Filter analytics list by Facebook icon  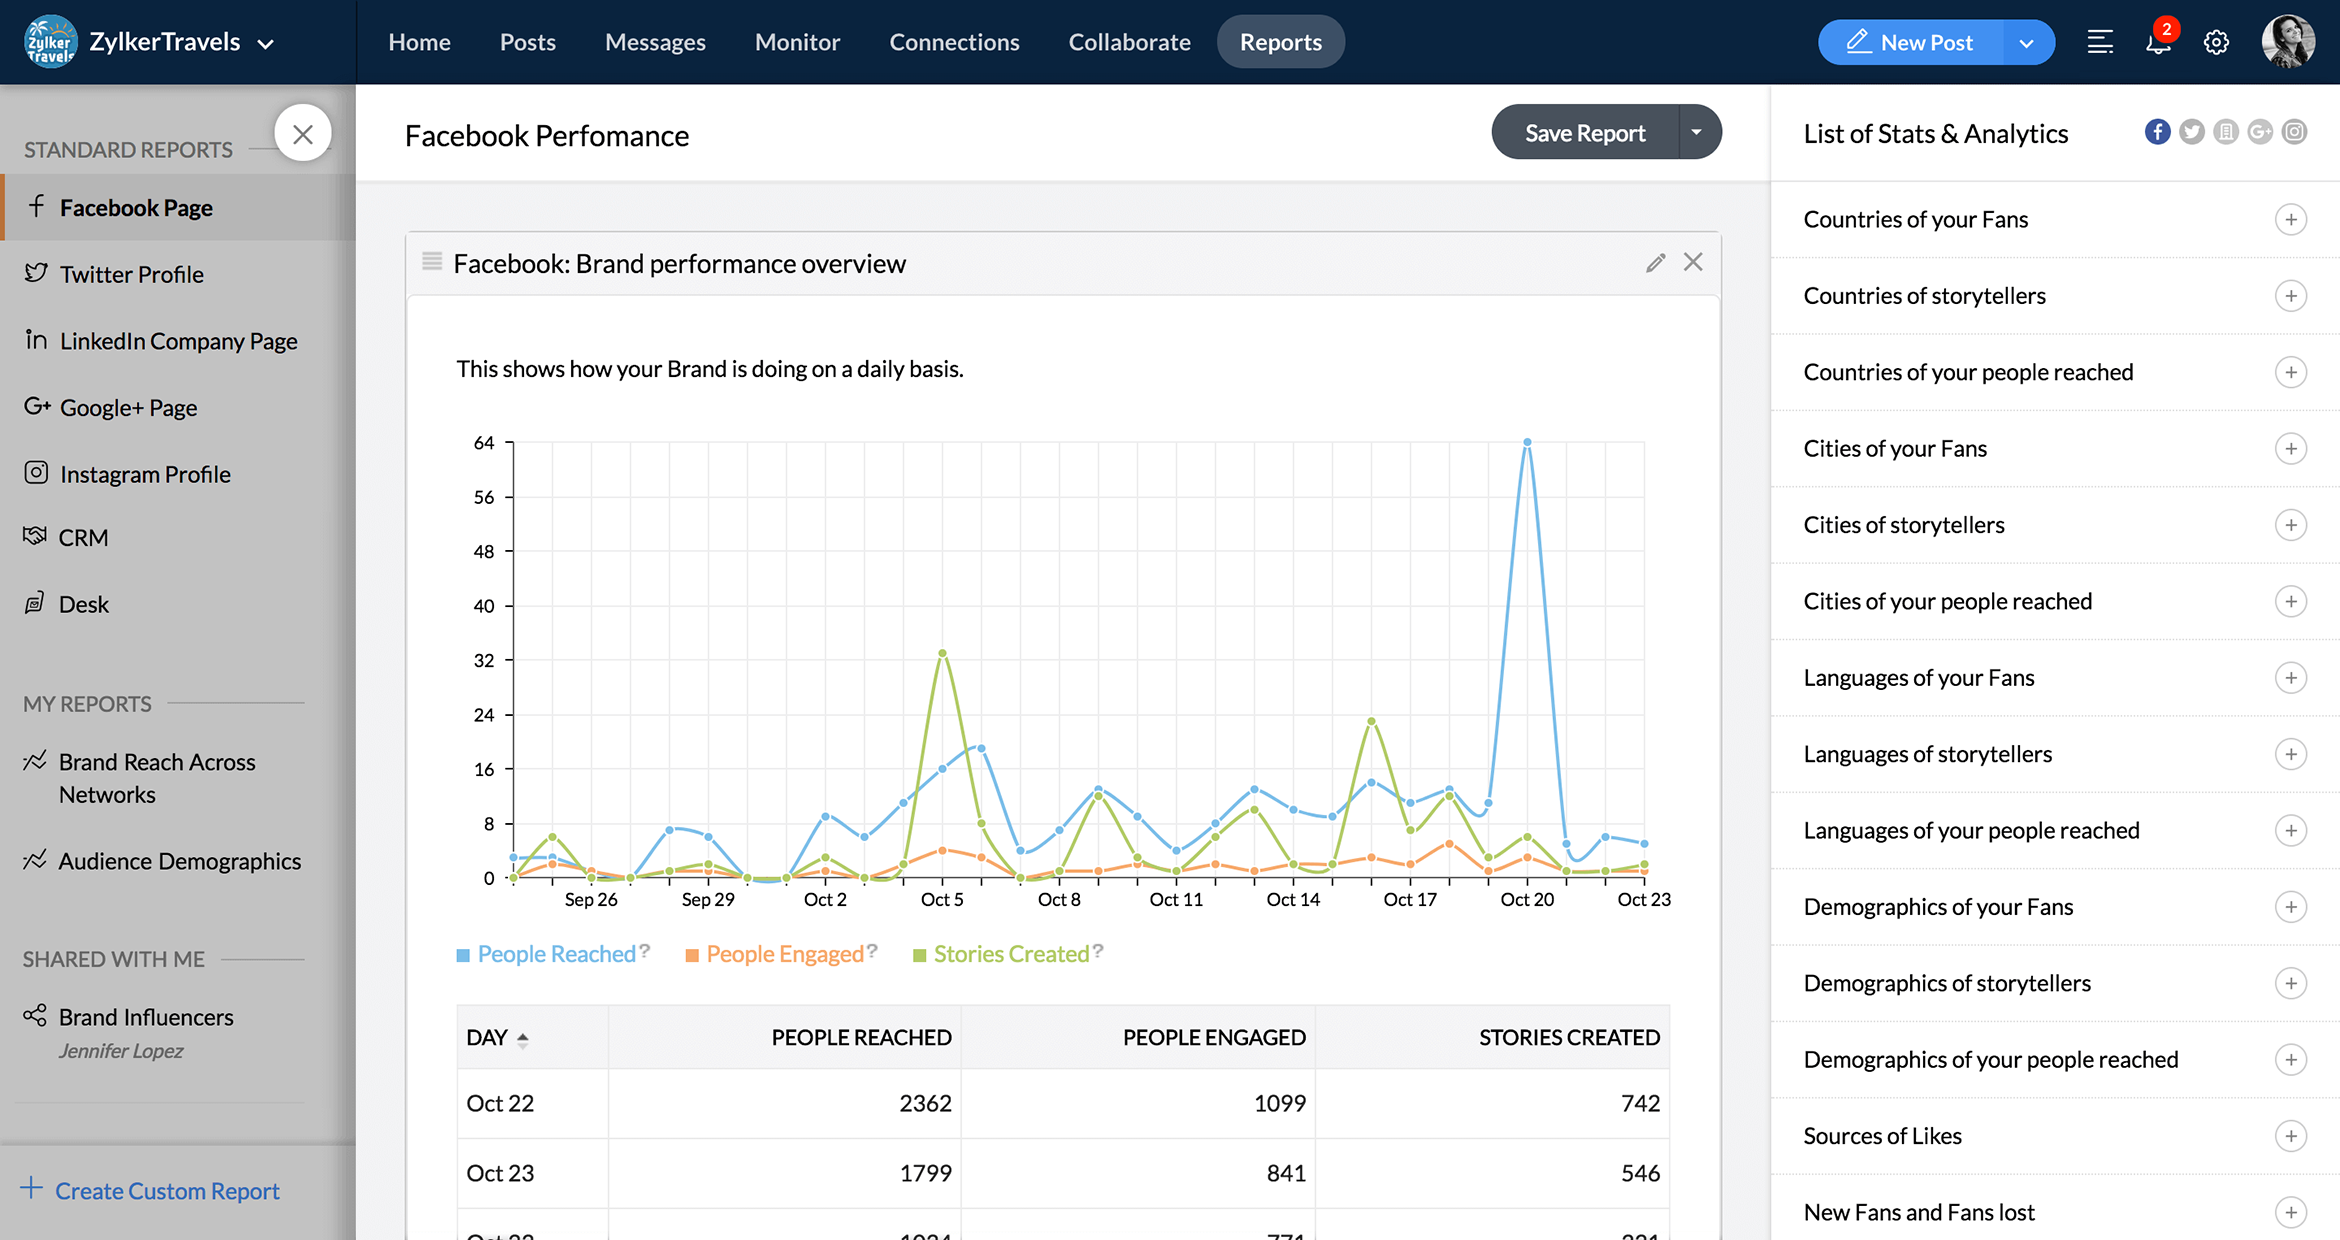coord(2157,132)
